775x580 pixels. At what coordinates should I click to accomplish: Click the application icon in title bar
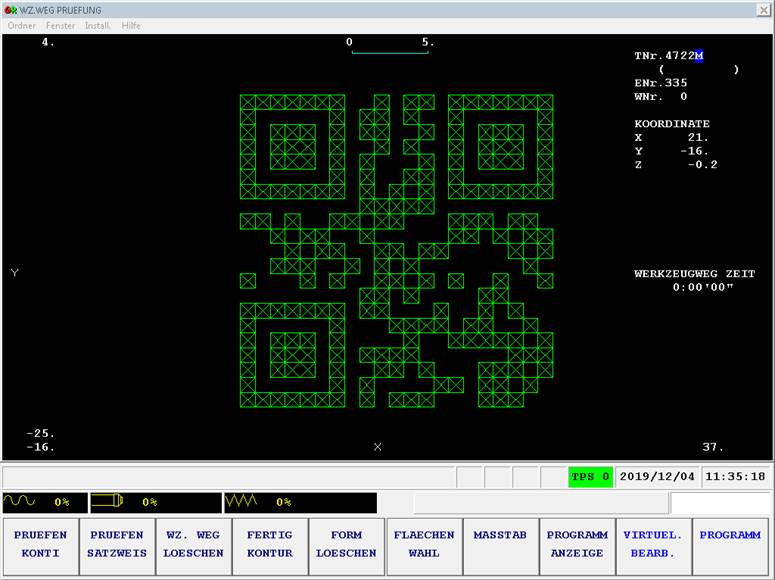(10, 10)
